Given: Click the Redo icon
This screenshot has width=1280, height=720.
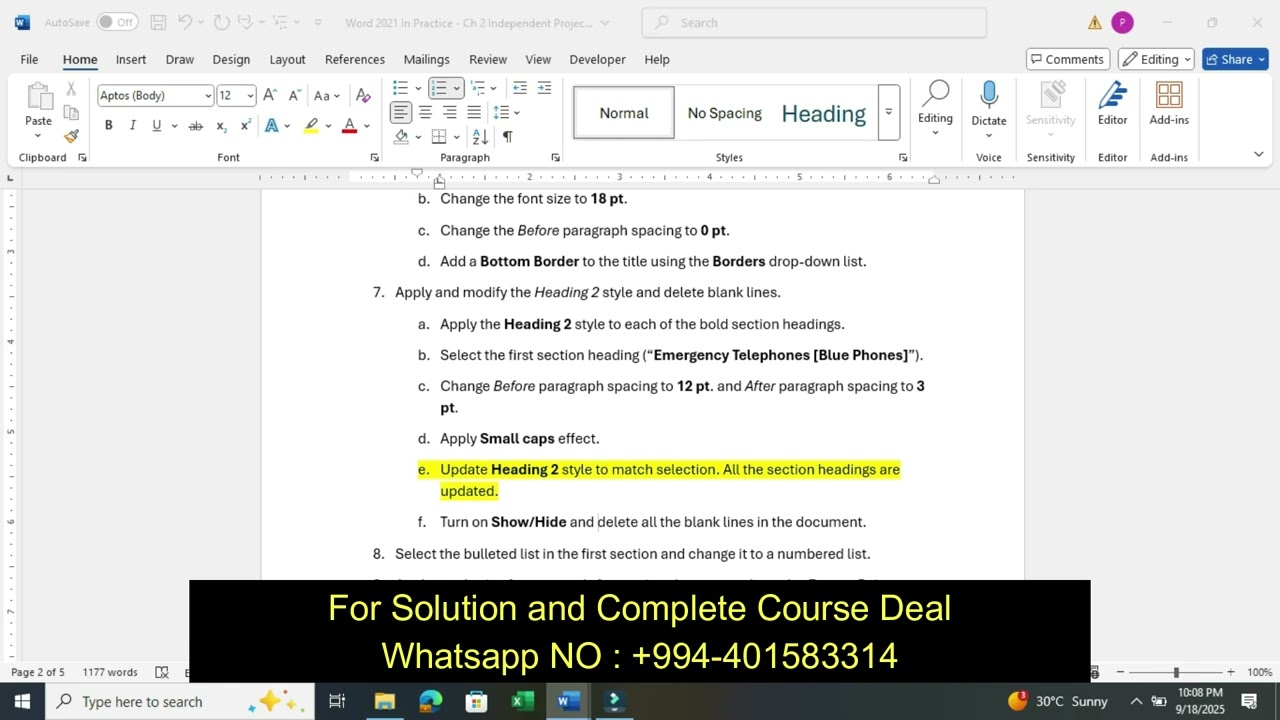Looking at the screenshot, I should tap(222, 22).
